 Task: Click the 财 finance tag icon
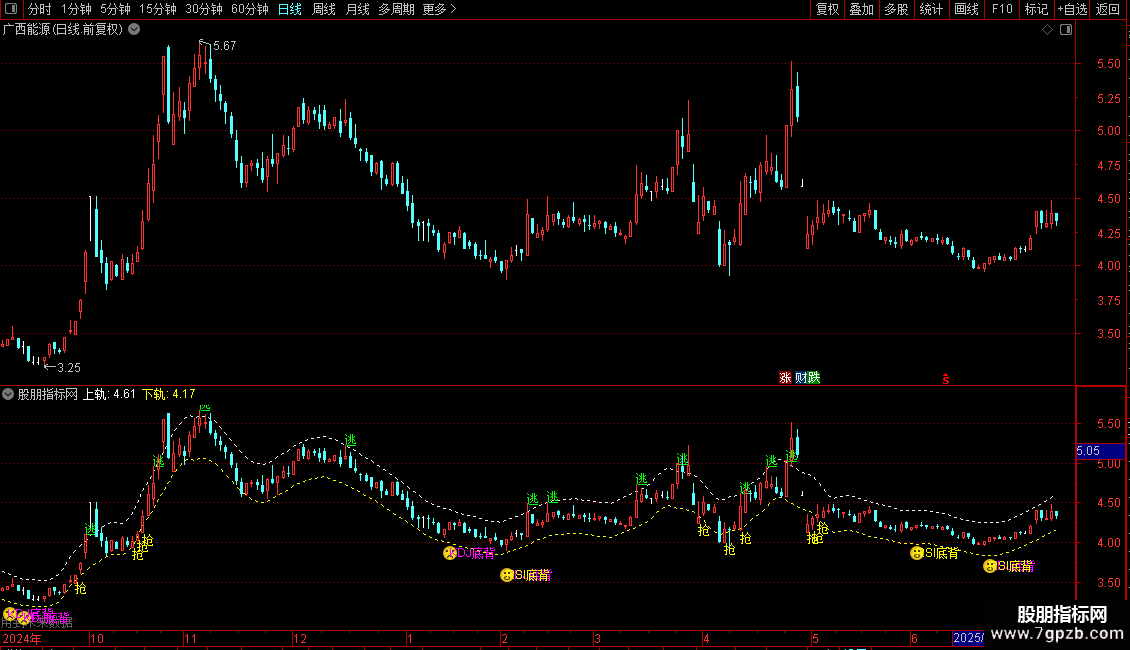click(801, 378)
